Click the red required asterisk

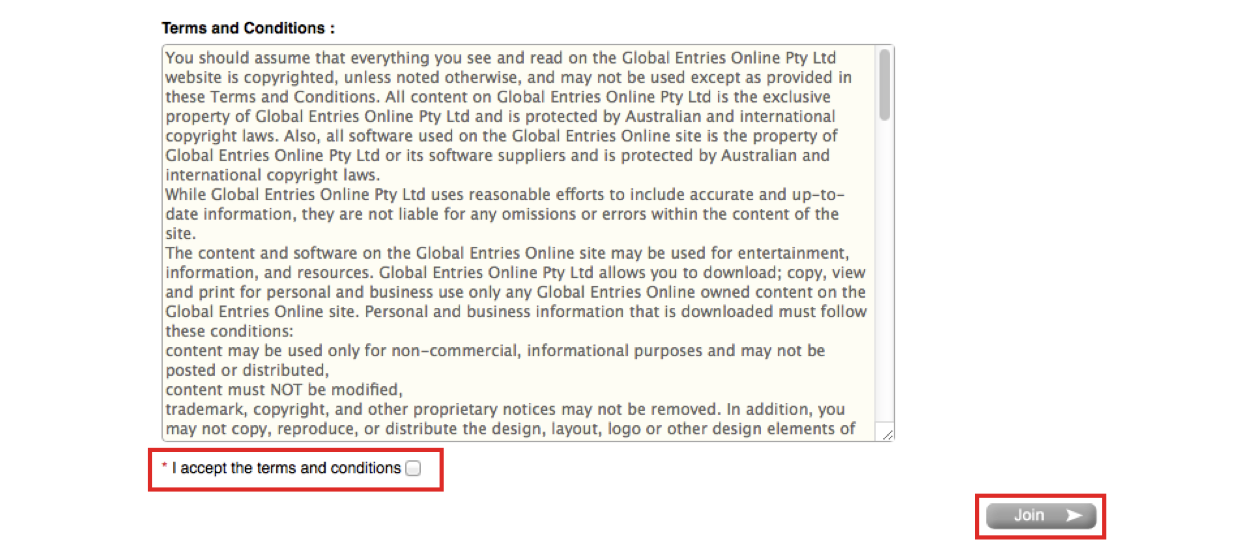click(x=165, y=468)
